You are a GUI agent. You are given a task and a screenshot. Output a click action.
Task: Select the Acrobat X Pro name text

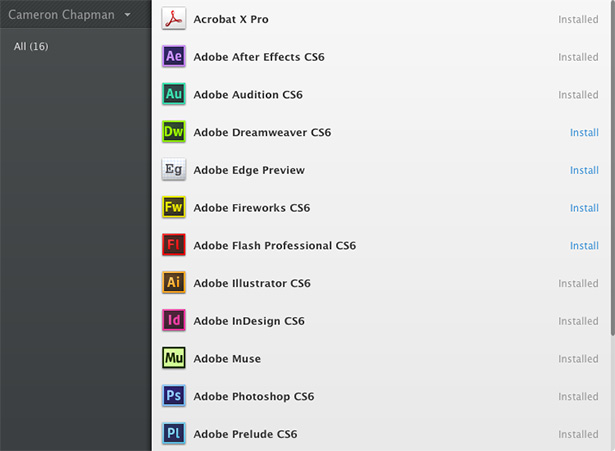(231, 19)
